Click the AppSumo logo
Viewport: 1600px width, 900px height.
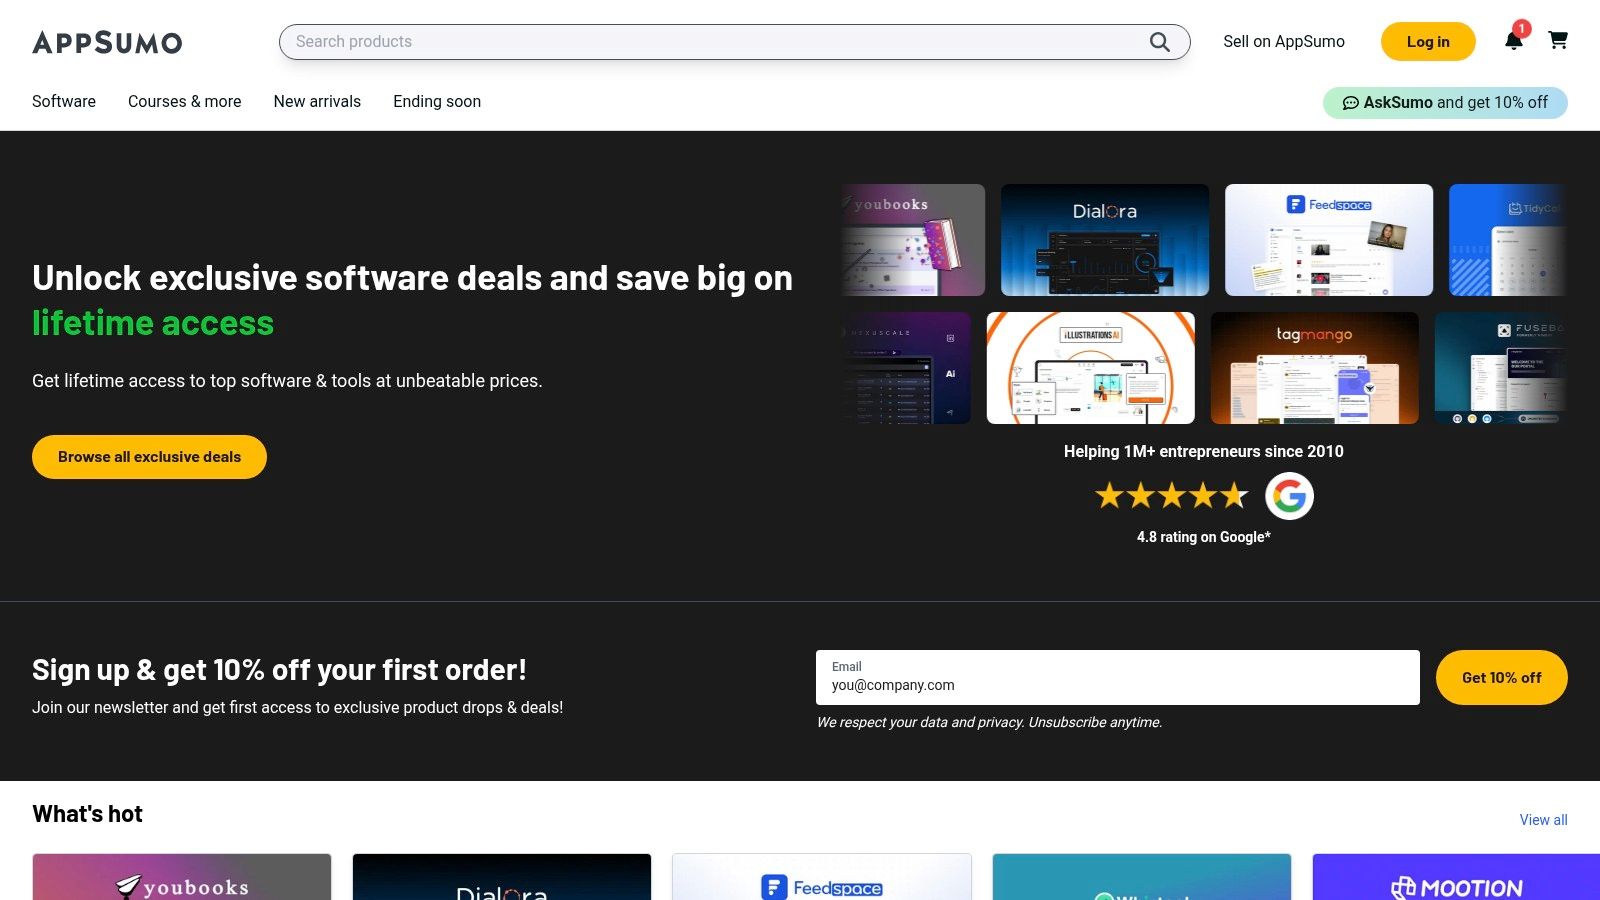pyautogui.click(x=107, y=42)
